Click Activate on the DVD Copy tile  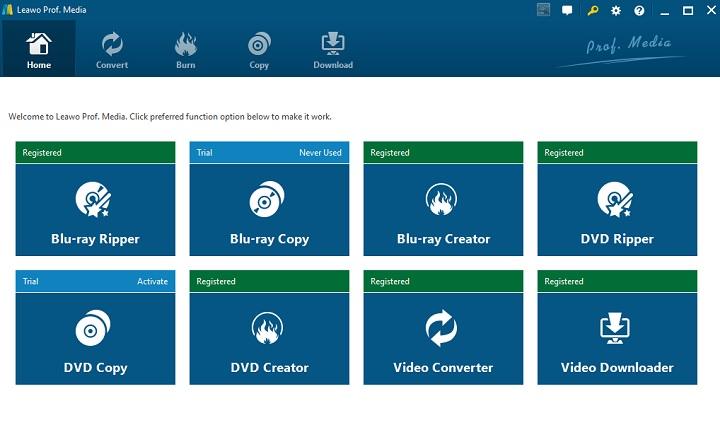point(152,282)
